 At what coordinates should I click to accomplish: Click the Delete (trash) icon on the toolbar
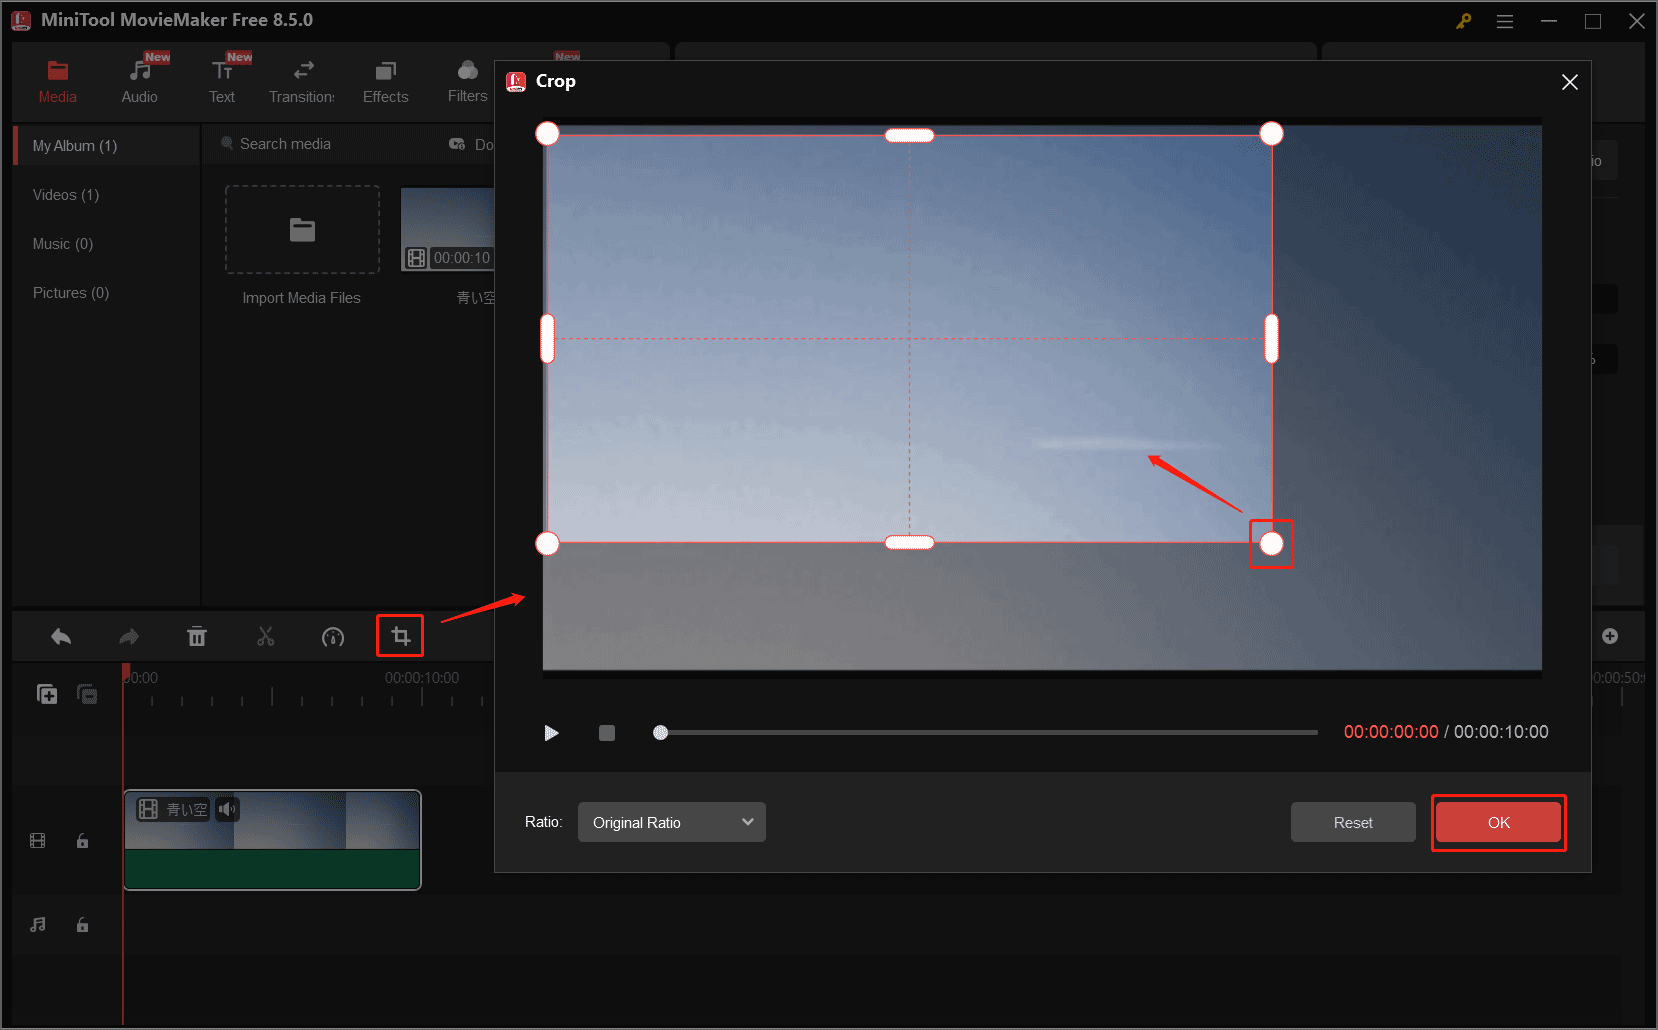pos(197,636)
